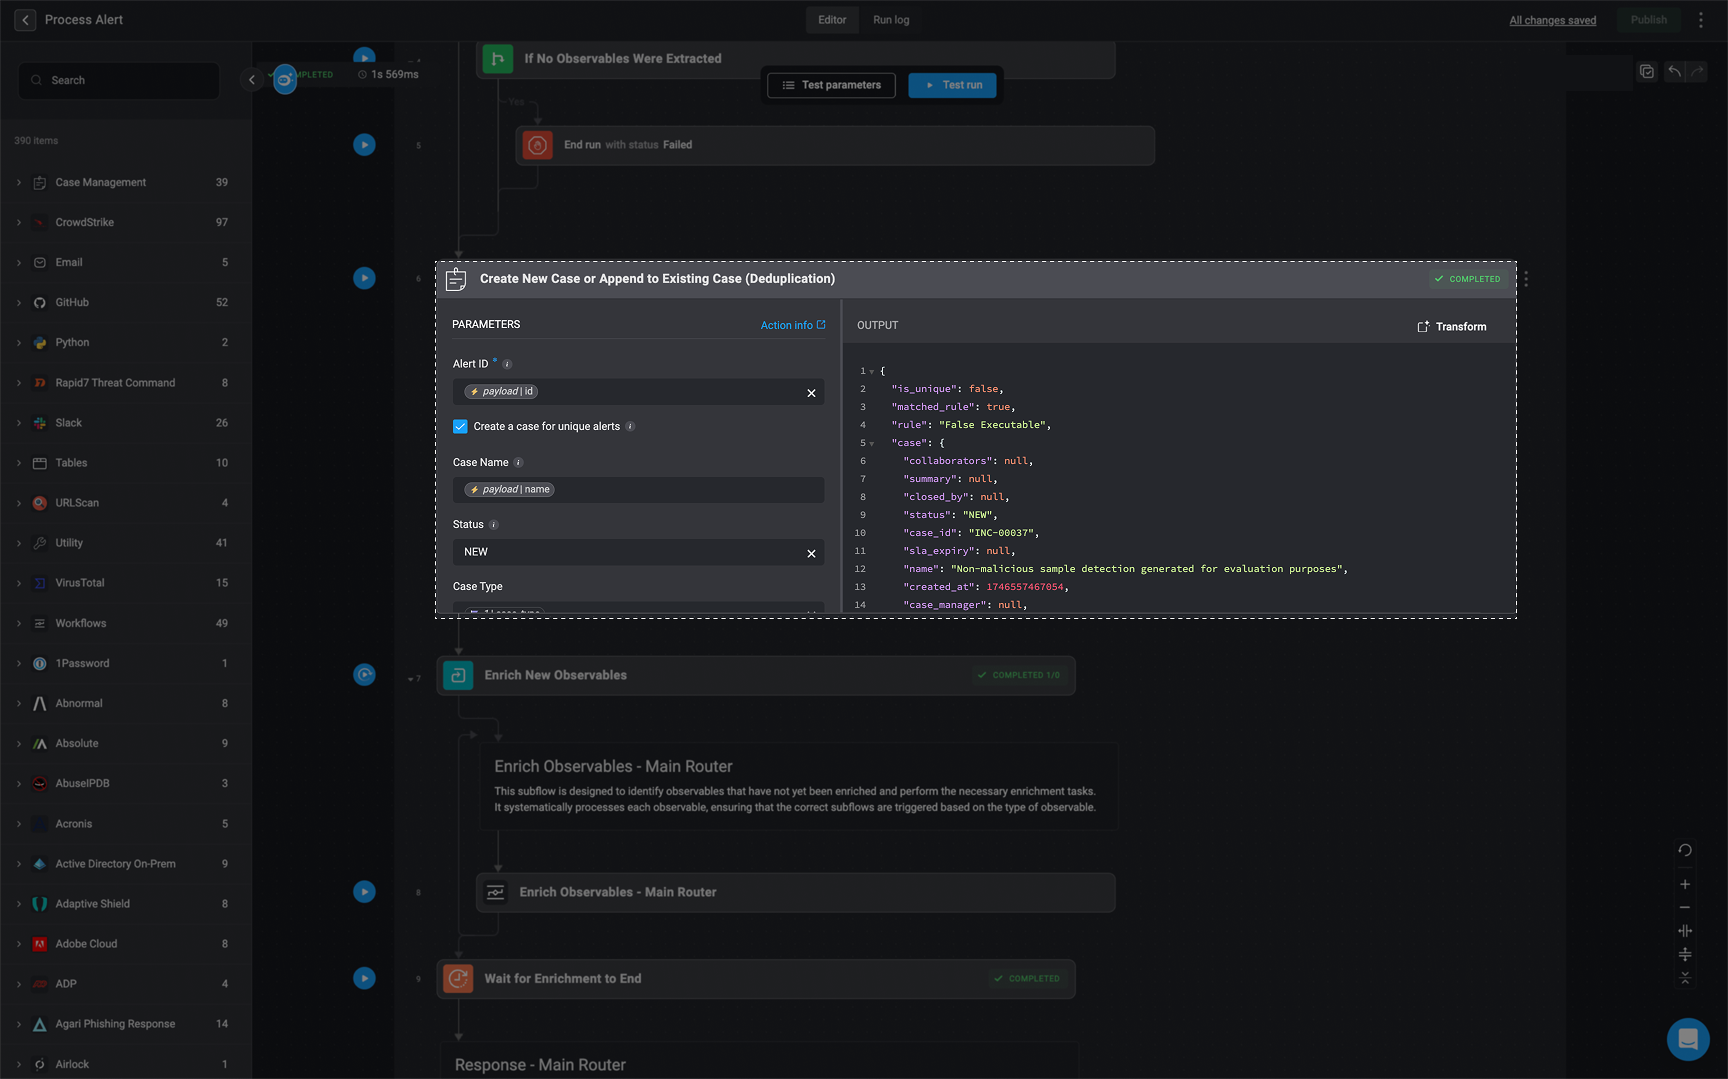Select the AbuseIPDB category row

point(126,784)
